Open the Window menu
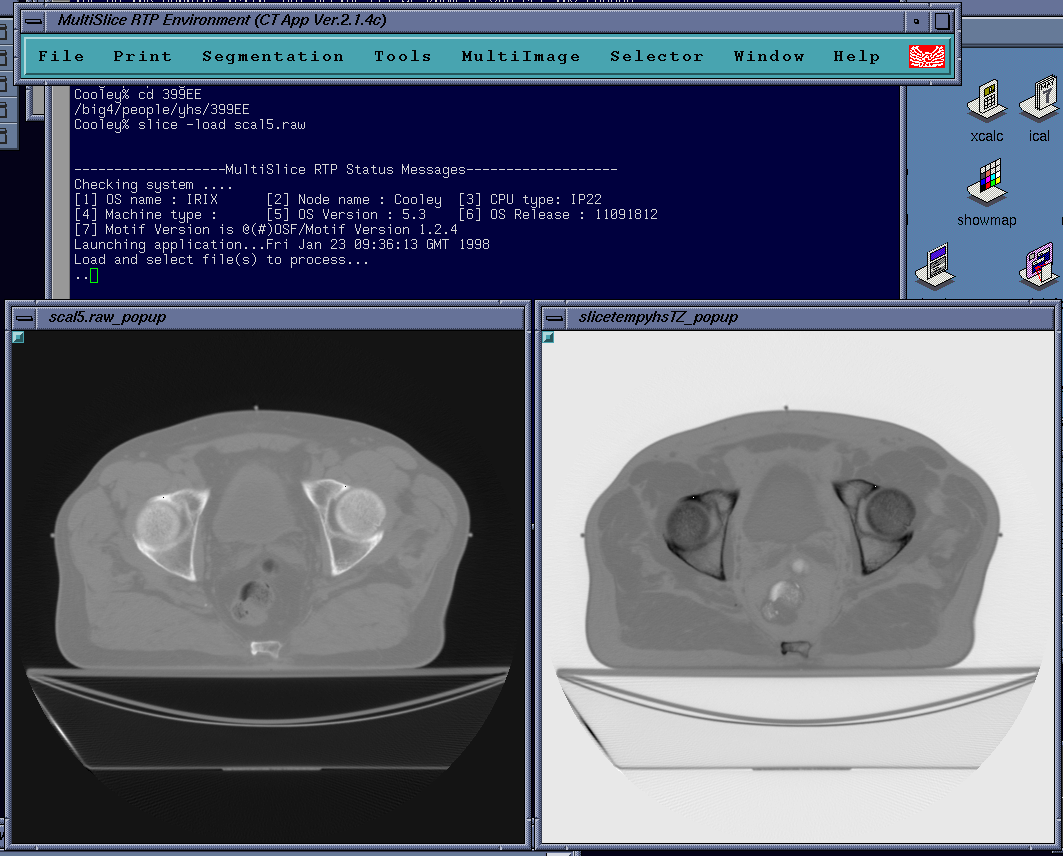 769,56
